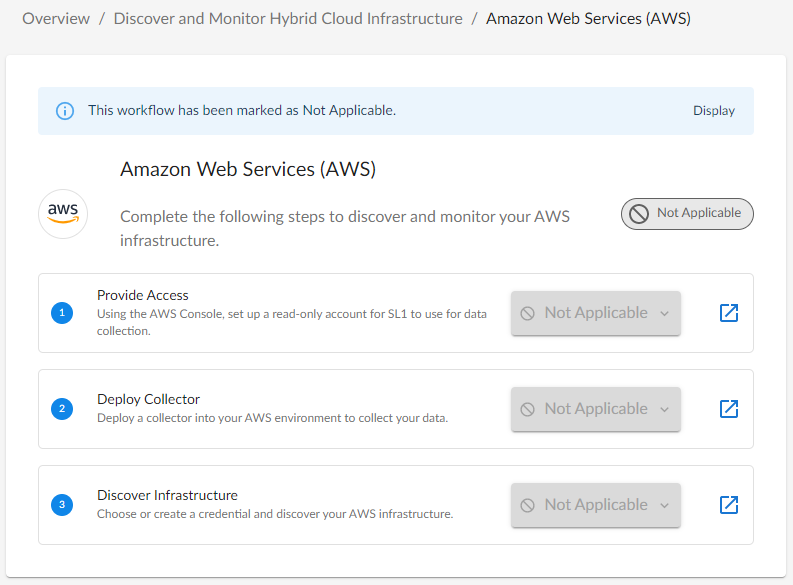Click Display in the info banner

[x=714, y=111]
